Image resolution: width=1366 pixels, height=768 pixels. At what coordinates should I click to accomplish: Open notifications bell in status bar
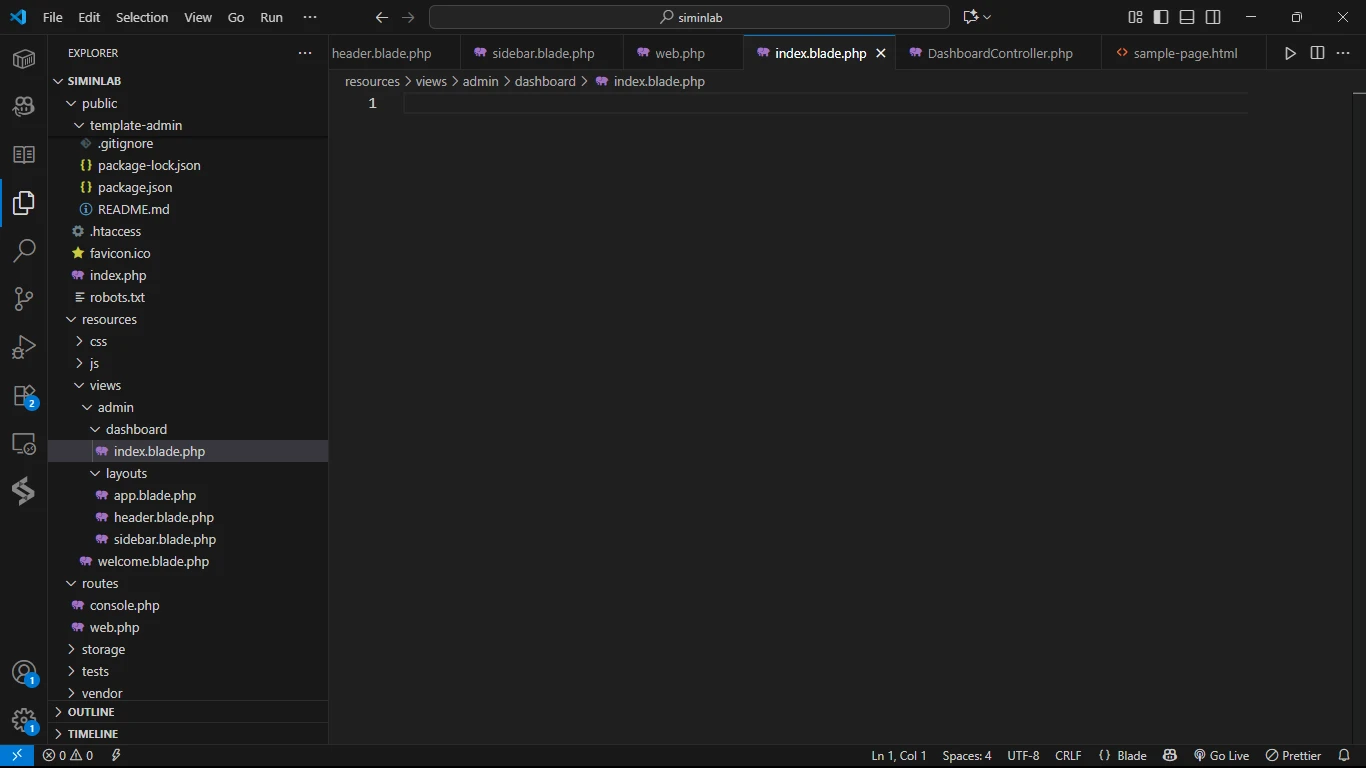point(1344,756)
